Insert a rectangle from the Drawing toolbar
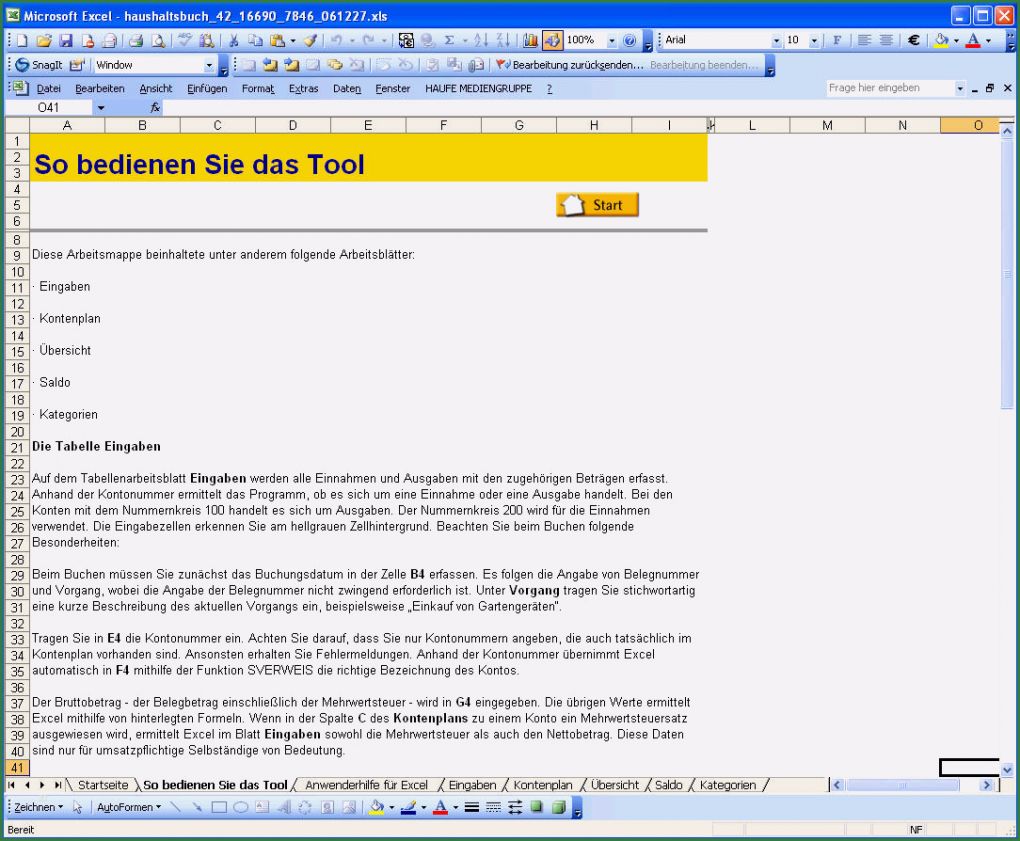1020x841 pixels. pos(220,807)
